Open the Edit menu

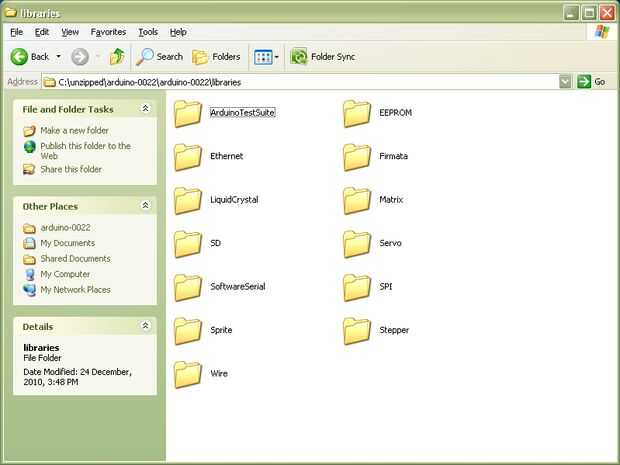(42, 32)
